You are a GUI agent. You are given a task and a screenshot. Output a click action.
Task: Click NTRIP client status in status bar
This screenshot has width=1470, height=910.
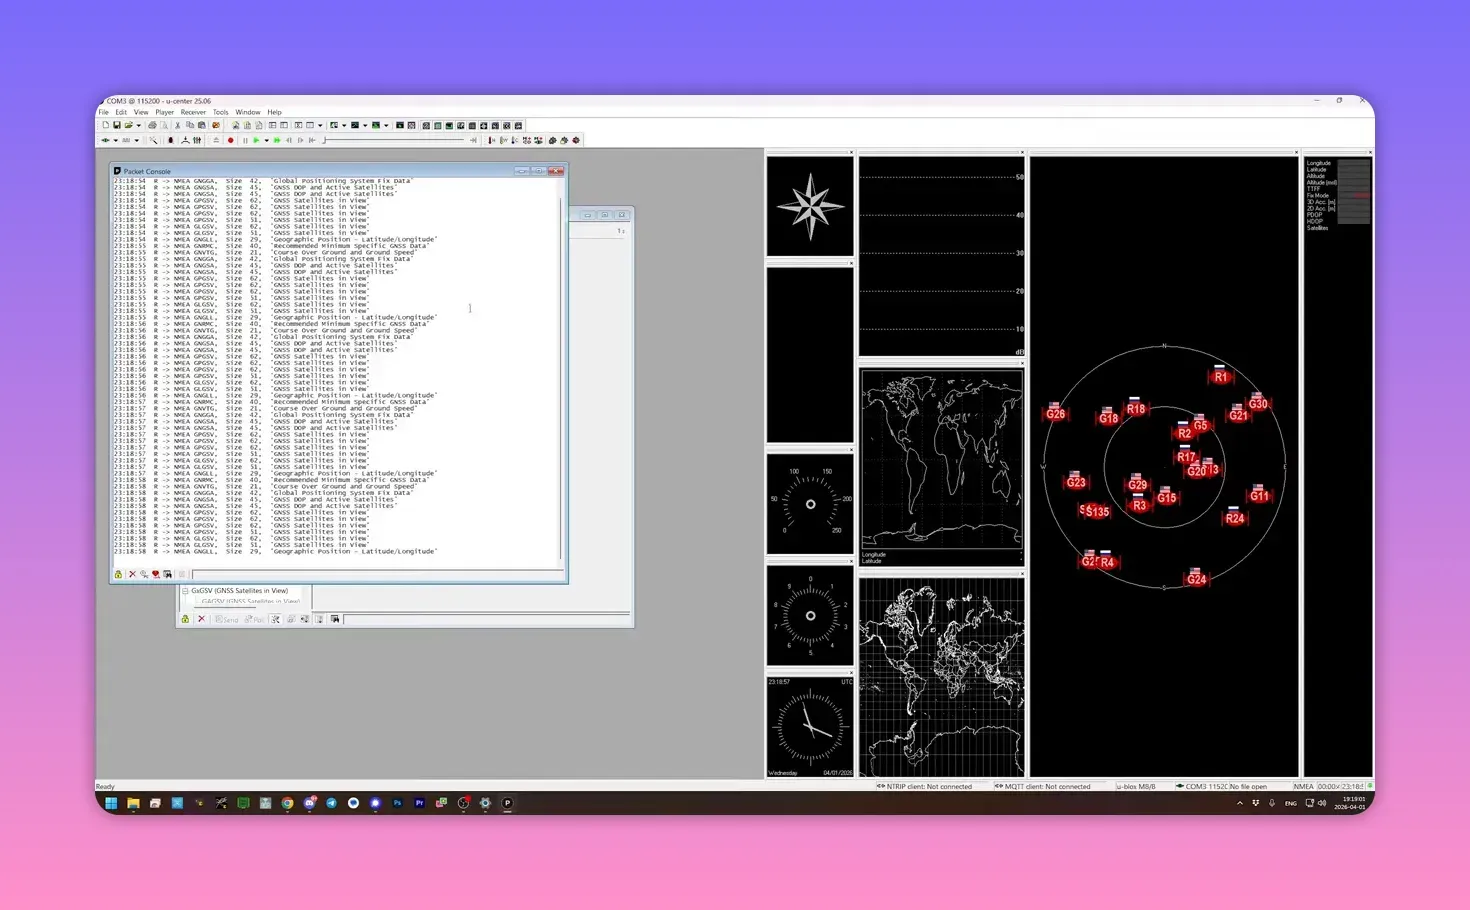click(925, 787)
